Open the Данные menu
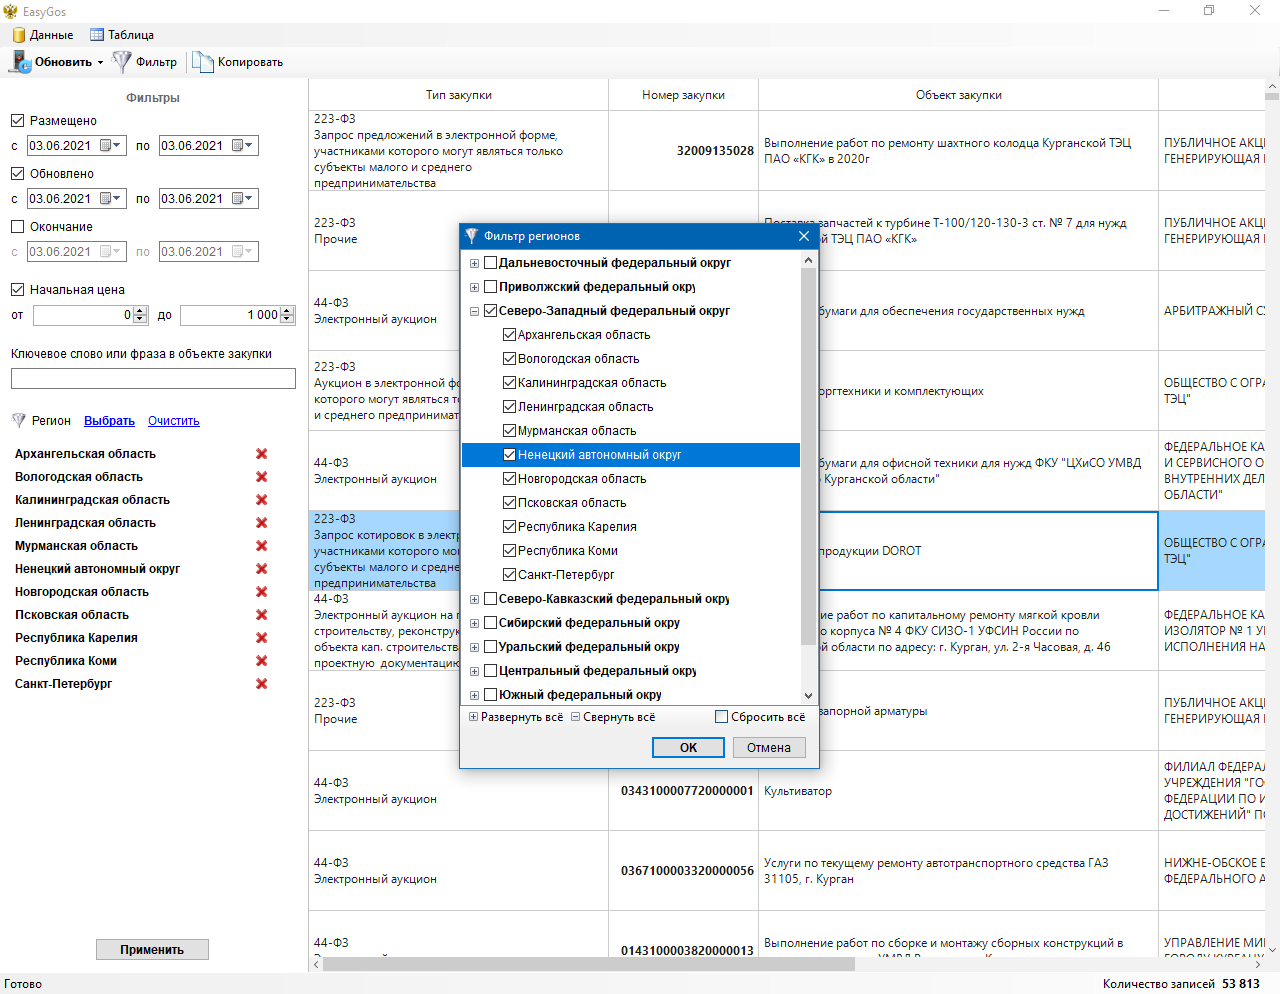 [42, 35]
